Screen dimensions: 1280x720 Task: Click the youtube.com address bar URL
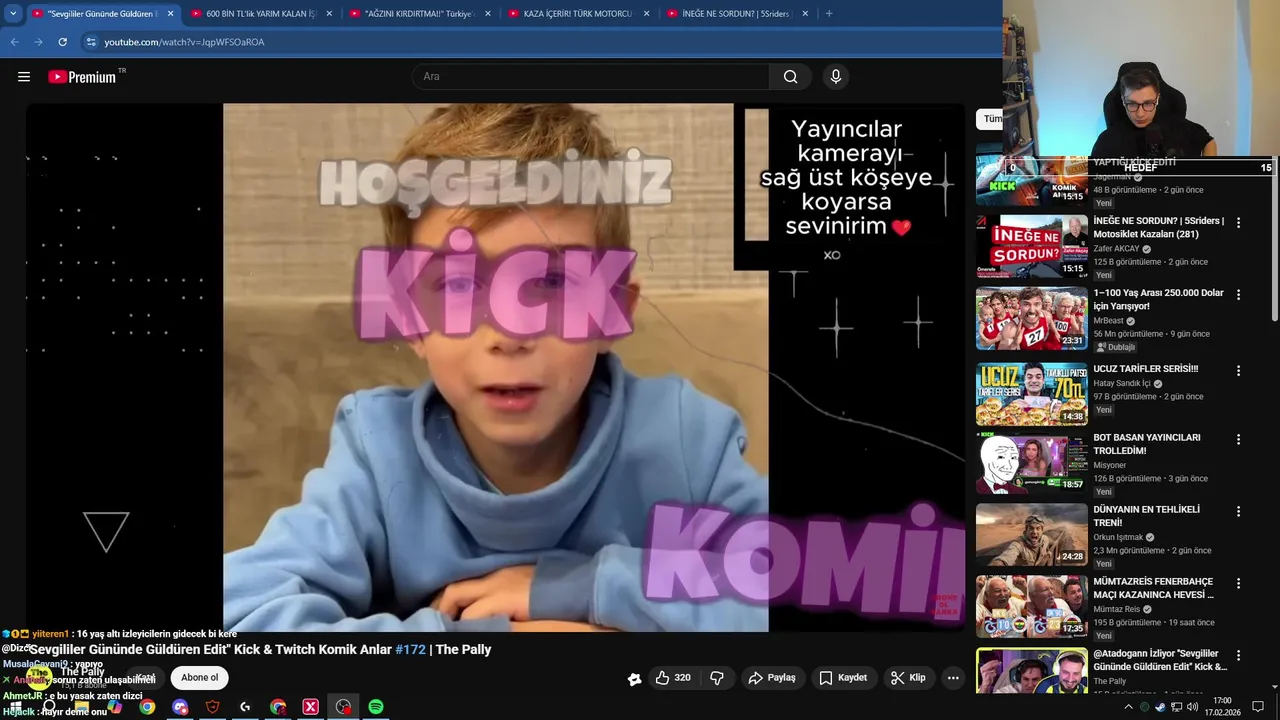click(x=184, y=42)
